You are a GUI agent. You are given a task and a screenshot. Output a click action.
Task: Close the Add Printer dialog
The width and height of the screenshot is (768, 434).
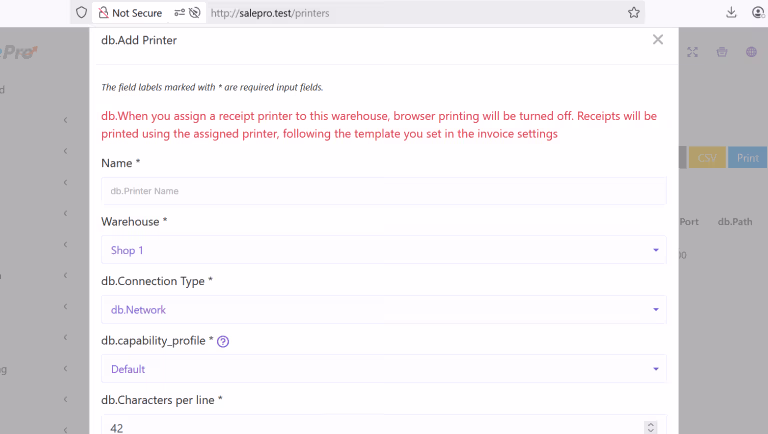(x=658, y=40)
